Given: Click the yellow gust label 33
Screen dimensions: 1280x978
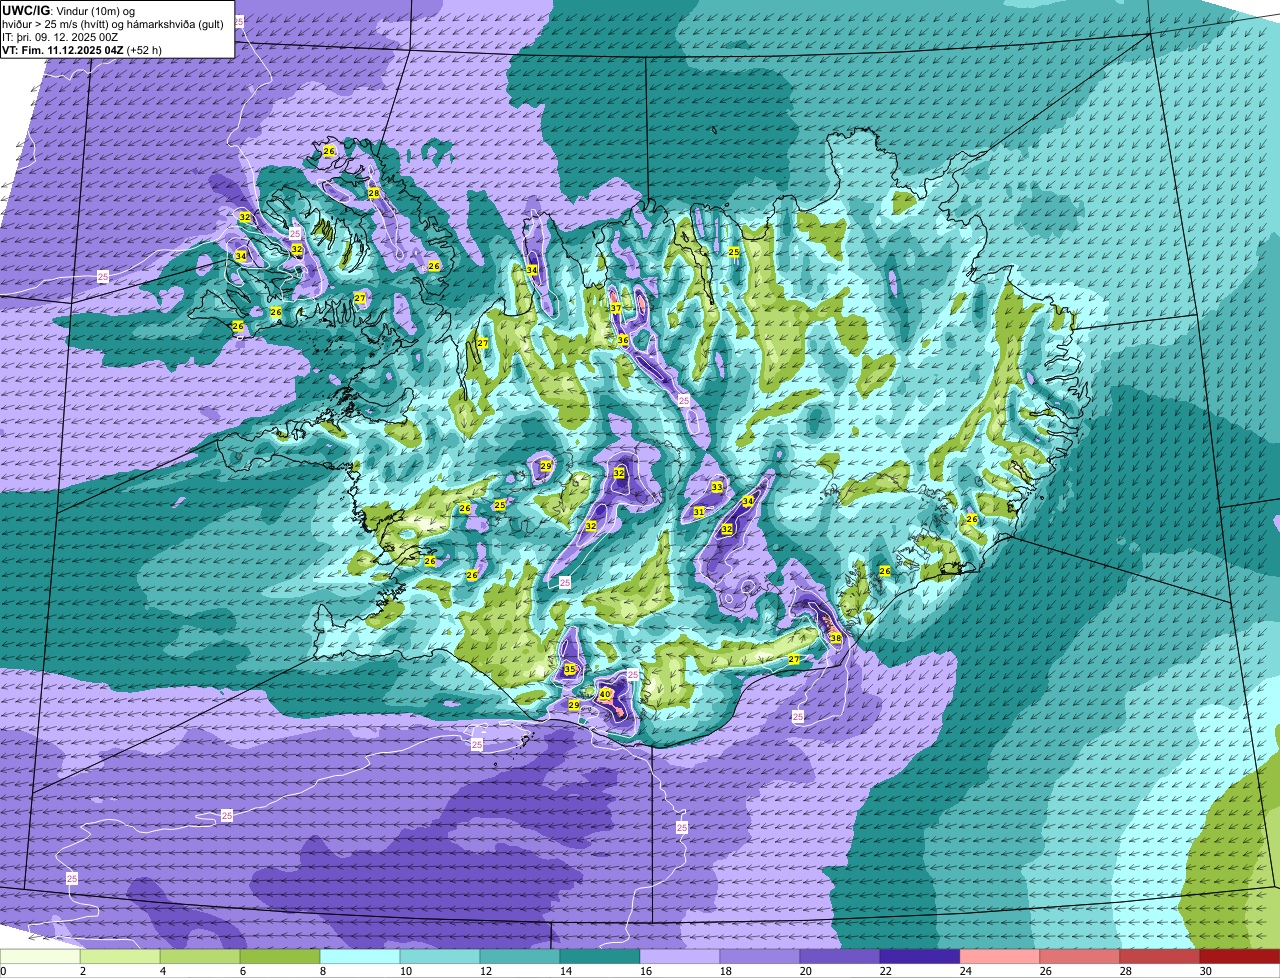Looking at the screenshot, I should pos(717,487).
